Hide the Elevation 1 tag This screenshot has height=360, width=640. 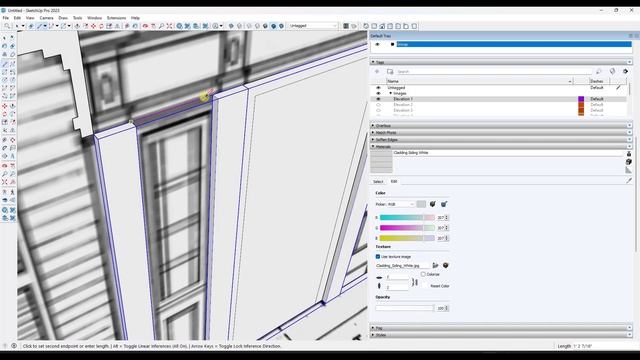click(x=378, y=99)
